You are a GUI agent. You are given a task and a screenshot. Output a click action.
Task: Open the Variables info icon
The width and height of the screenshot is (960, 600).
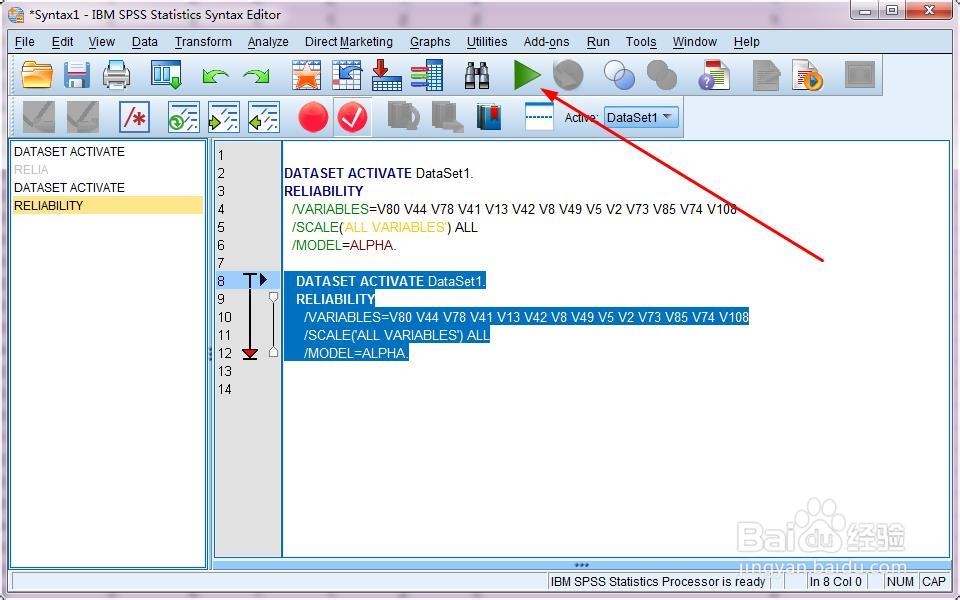(x=427, y=75)
